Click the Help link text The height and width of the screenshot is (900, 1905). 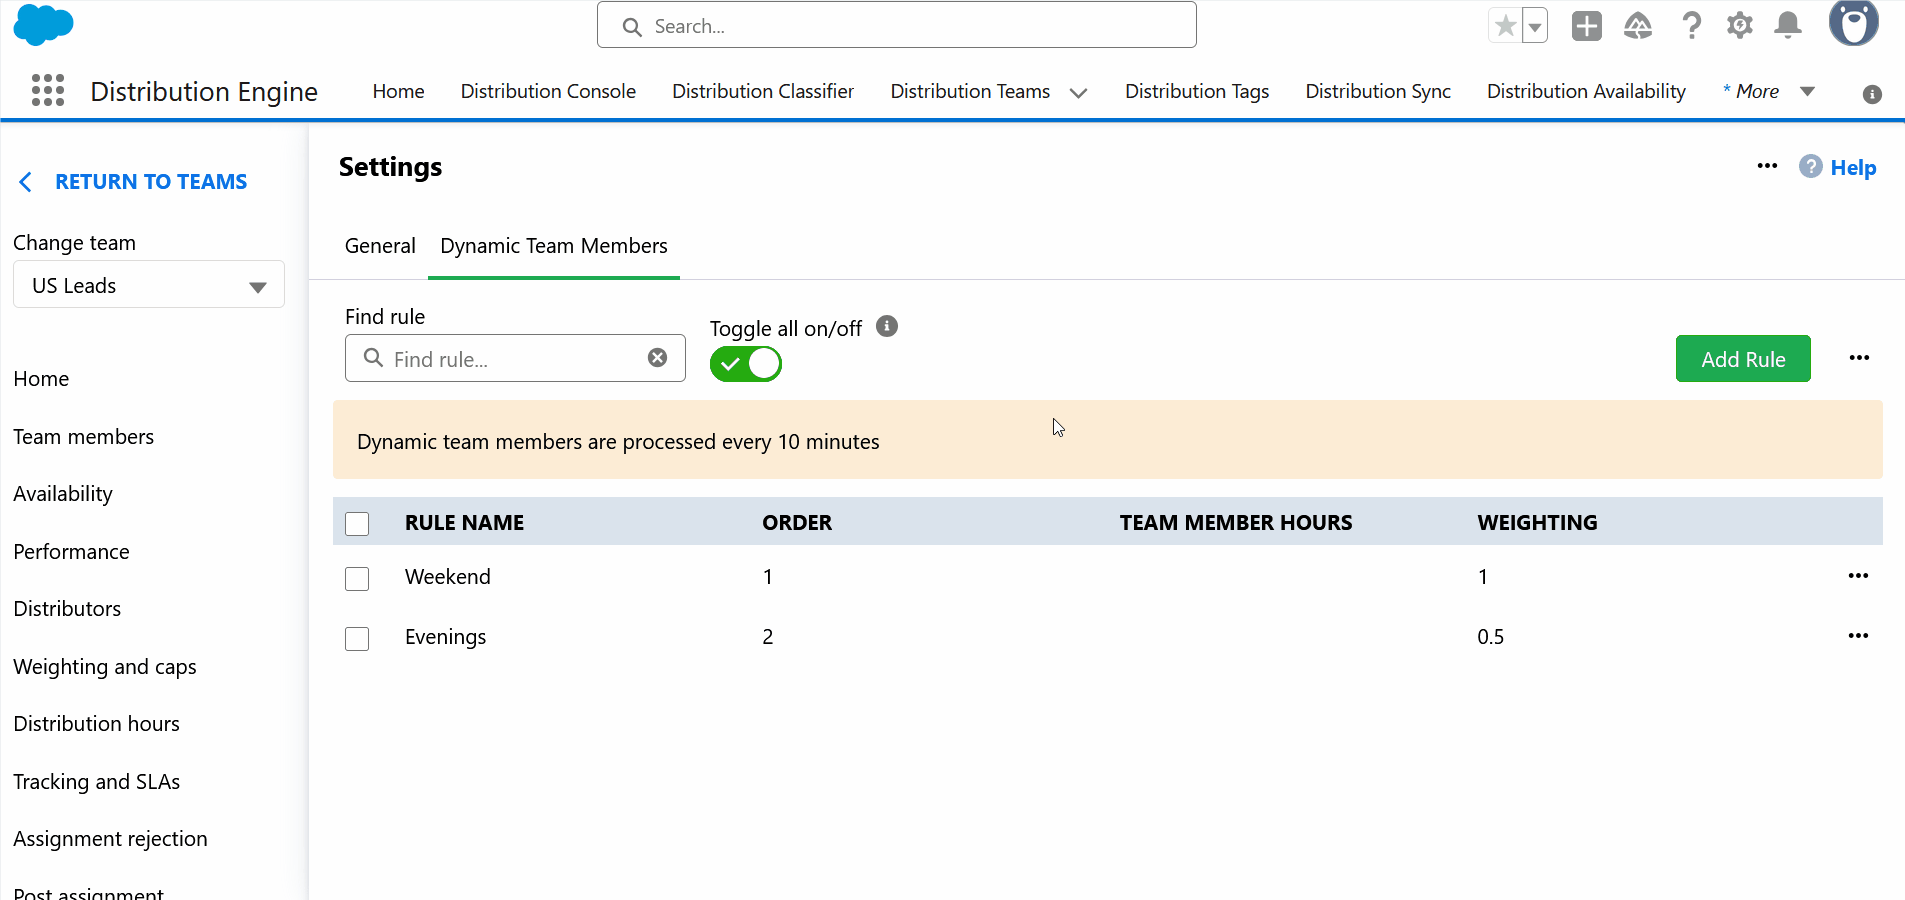[1853, 168]
